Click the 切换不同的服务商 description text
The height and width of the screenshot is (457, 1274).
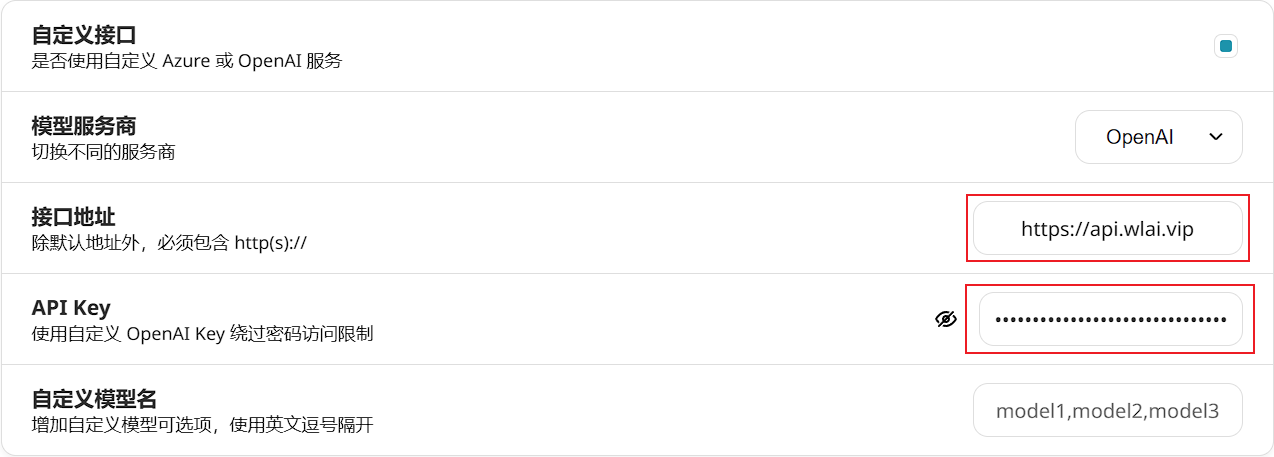click(x=103, y=152)
